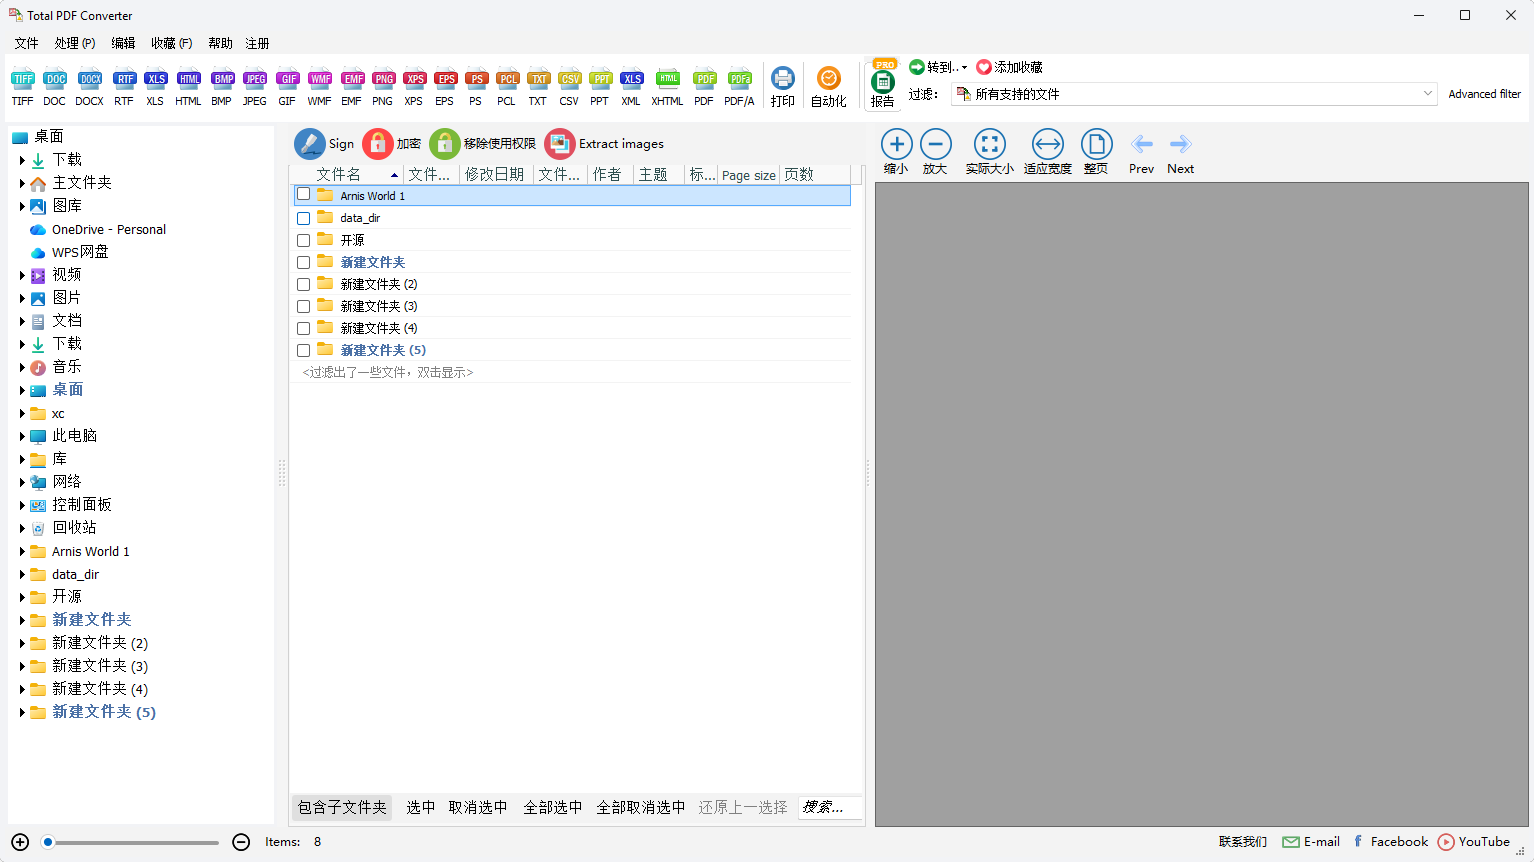Screen dimensions: 1534x862
Task: Convert to PDF/A icon
Action: click(739, 87)
